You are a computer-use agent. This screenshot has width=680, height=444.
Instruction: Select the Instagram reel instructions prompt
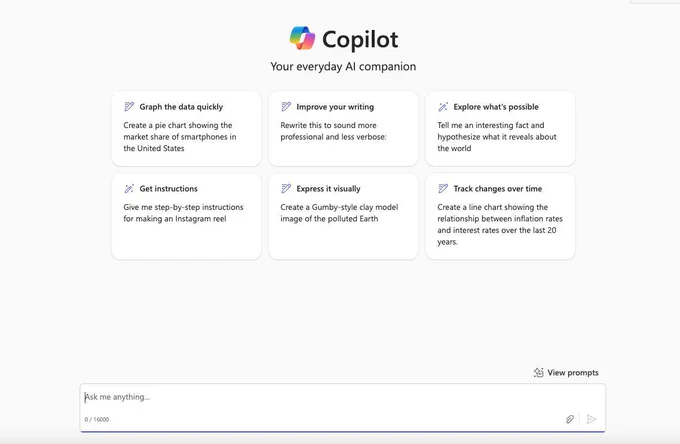pos(186,216)
